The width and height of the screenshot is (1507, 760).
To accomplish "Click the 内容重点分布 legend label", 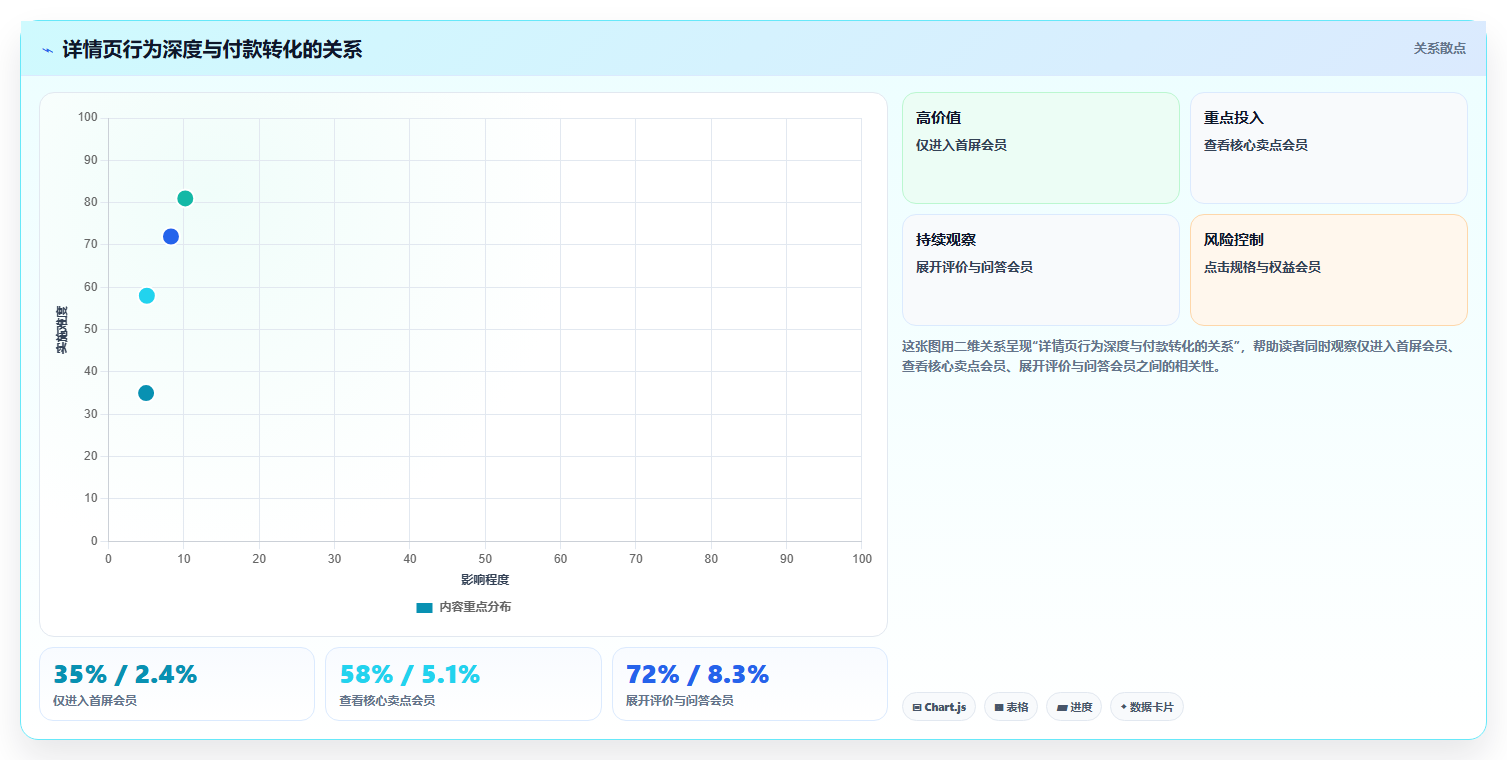I will tap(475, 607).
